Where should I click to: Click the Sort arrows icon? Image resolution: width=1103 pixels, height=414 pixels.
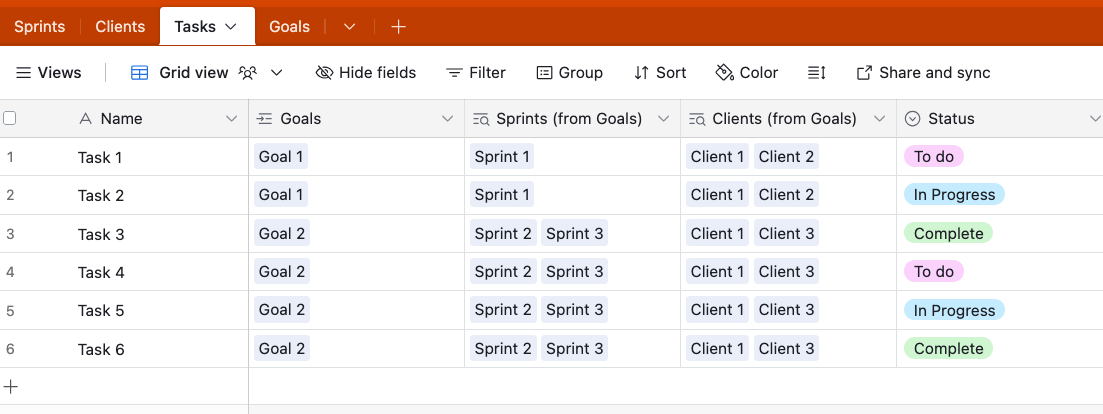click(x=641, y=72)
